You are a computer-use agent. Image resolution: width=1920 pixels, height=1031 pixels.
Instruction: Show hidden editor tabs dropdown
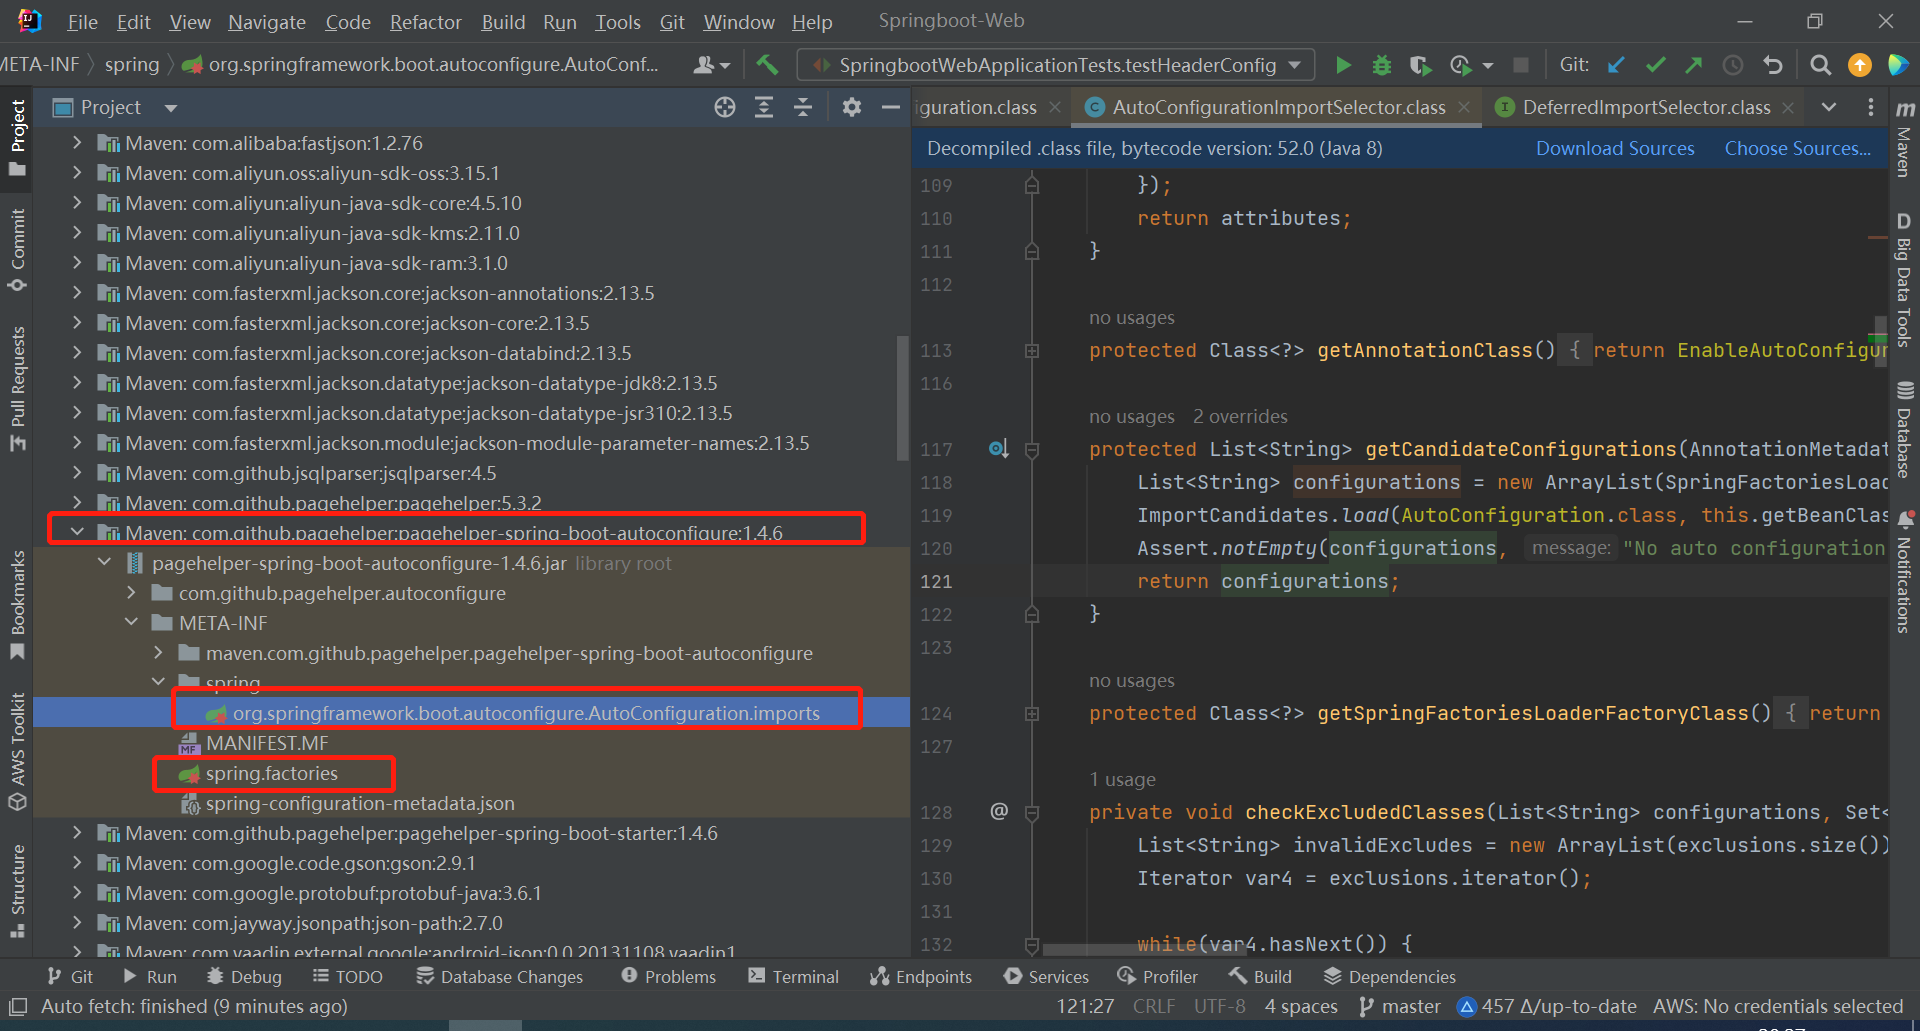1829,107
